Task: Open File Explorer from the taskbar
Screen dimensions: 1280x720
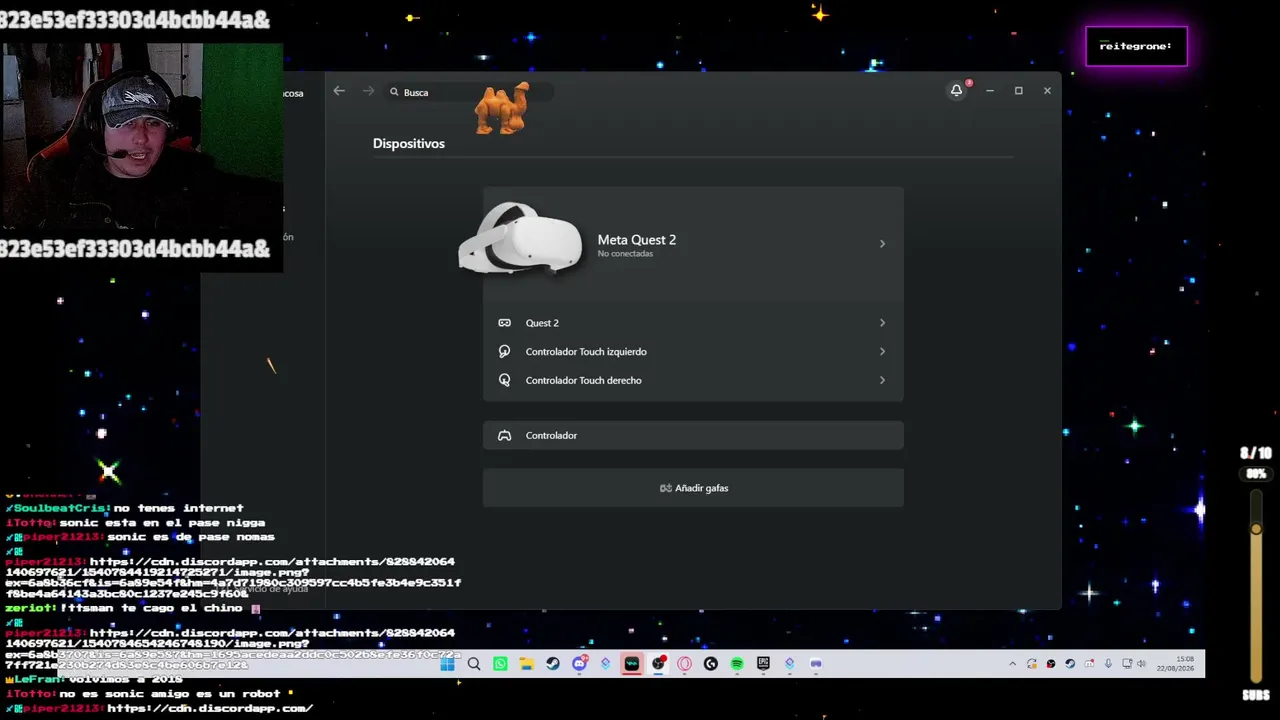Action: 526,663
